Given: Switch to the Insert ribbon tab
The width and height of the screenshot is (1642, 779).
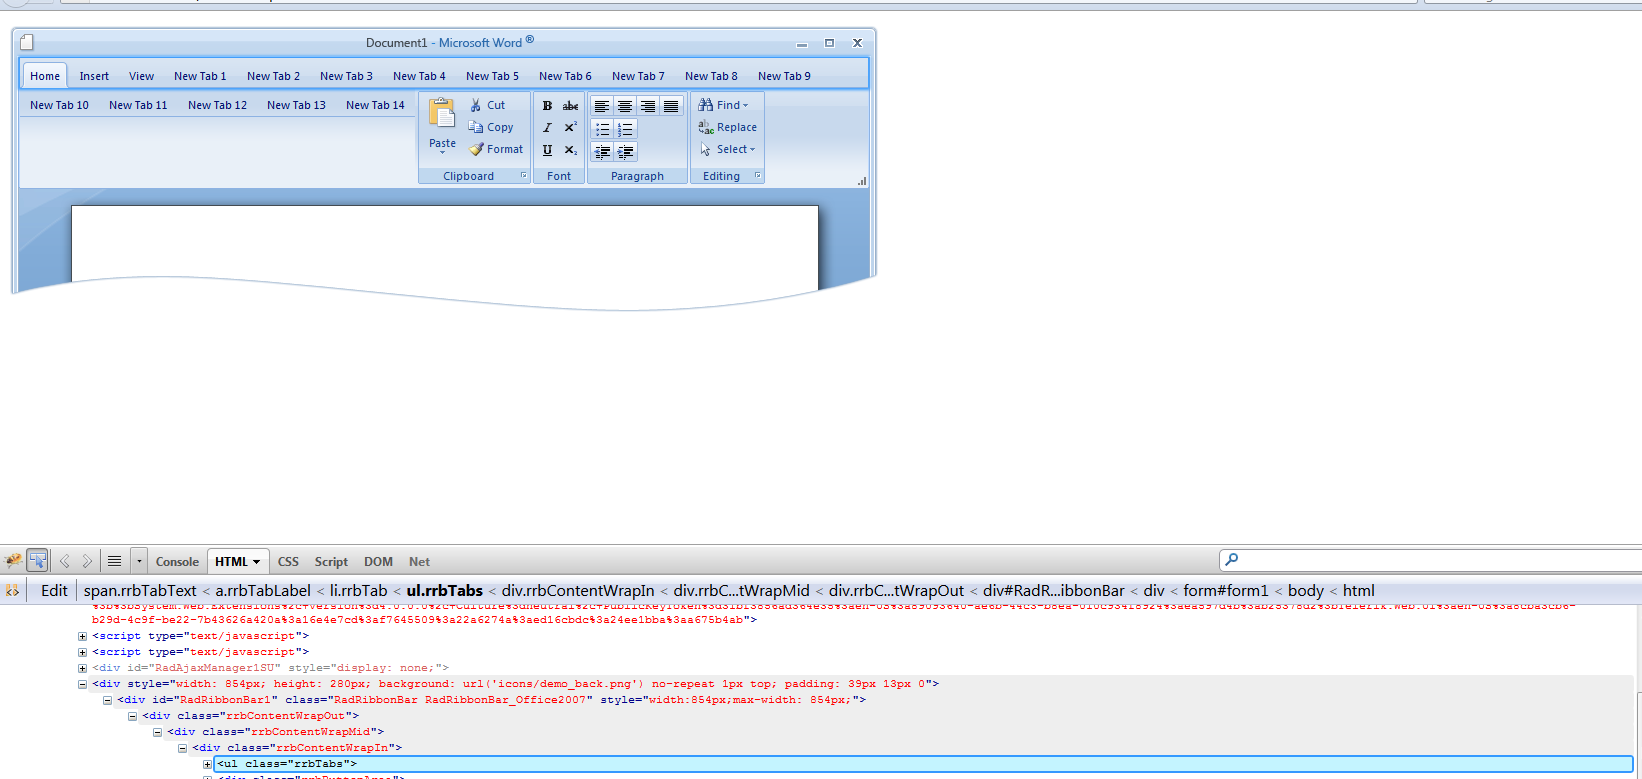Looking at the screenshot, I should click(94, 76).
